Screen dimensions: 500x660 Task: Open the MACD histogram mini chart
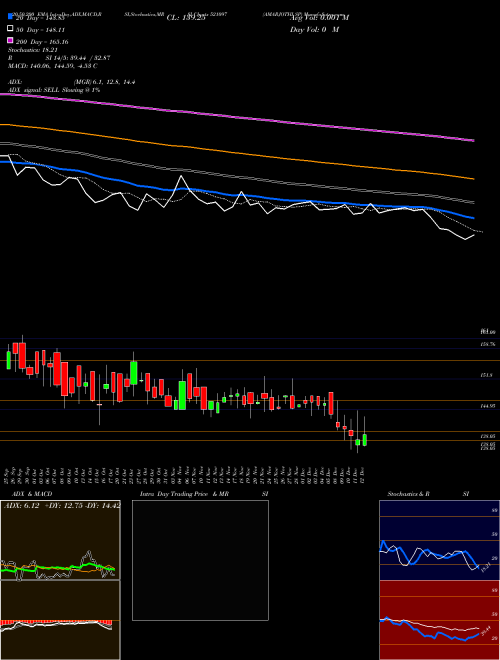pos(60,620)
